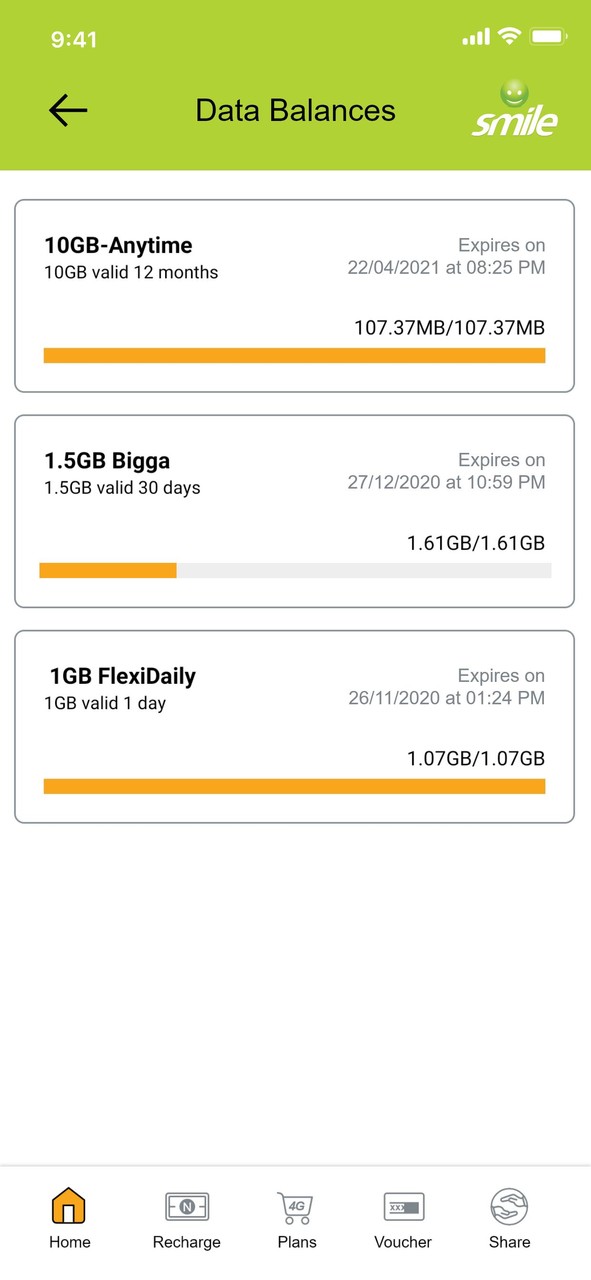This screenshot has width=591, height=1280.
Task: Click the 1.5GB Bigga usage progress bar
Action: (295, 570)
